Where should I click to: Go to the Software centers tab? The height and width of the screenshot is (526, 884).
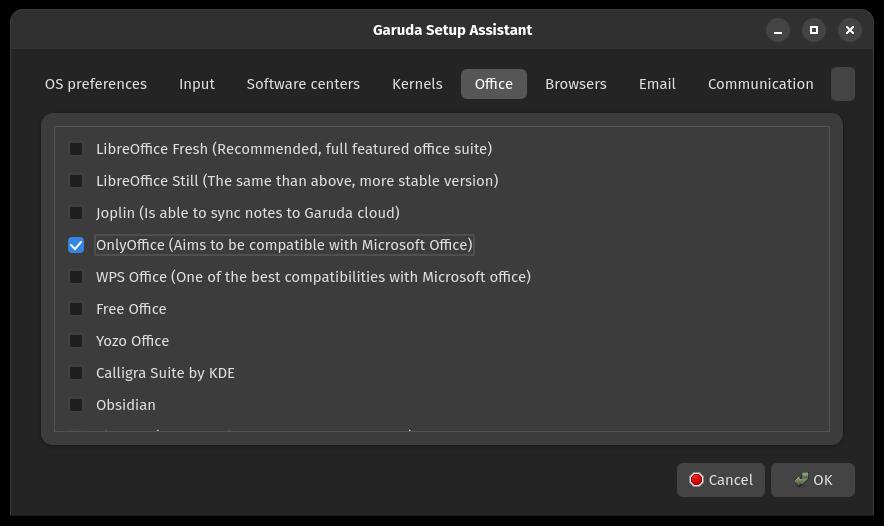[x=303, y=84]
